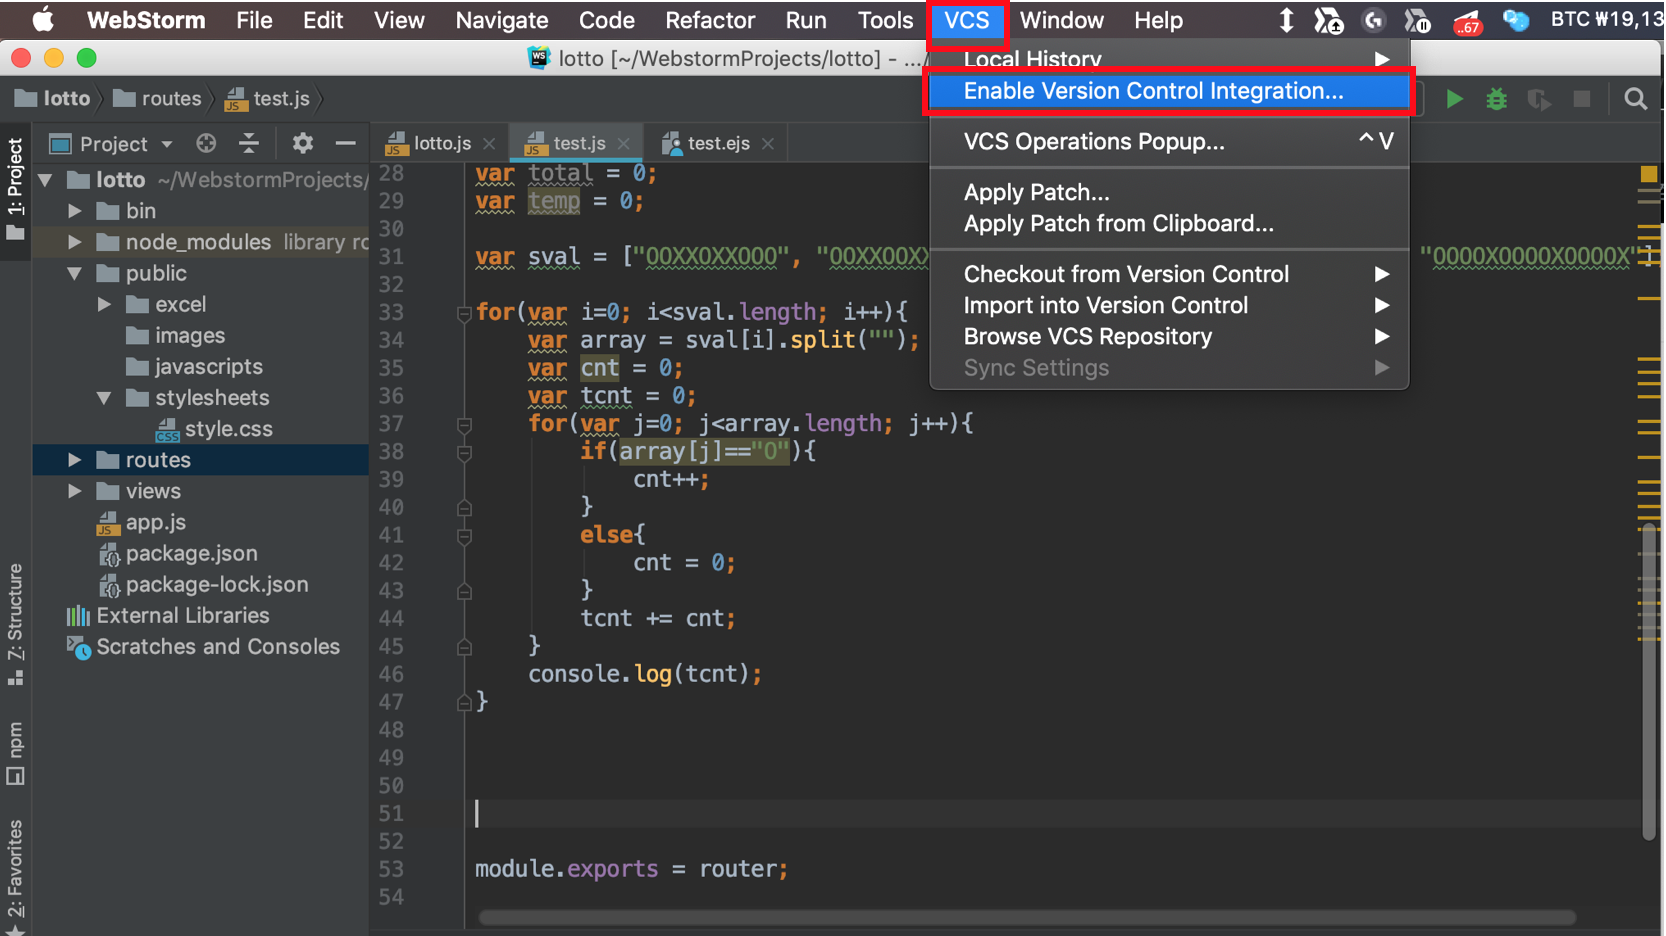Click the editor horizontal scrollbar
1666x936 pixels.
1027,917
